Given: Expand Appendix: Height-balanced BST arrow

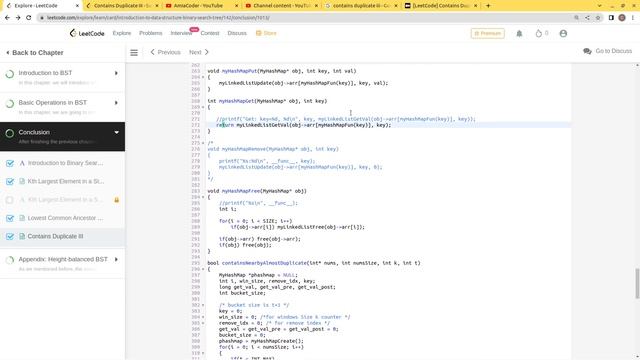Looking at the screenshot, I should click(116, 260).
